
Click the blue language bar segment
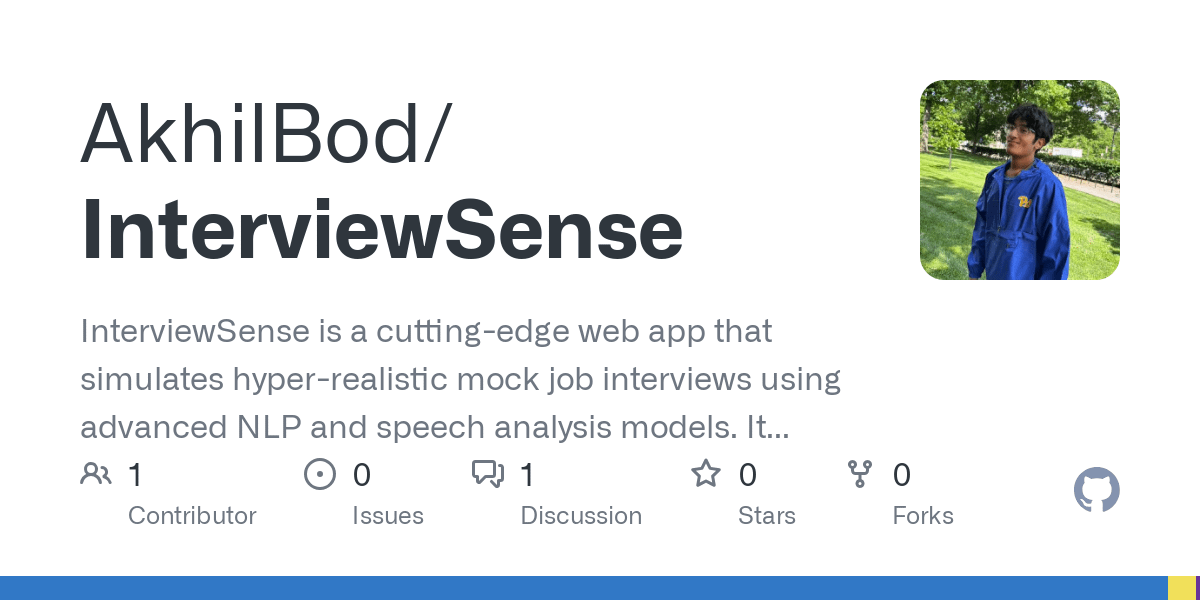(584, 588)
